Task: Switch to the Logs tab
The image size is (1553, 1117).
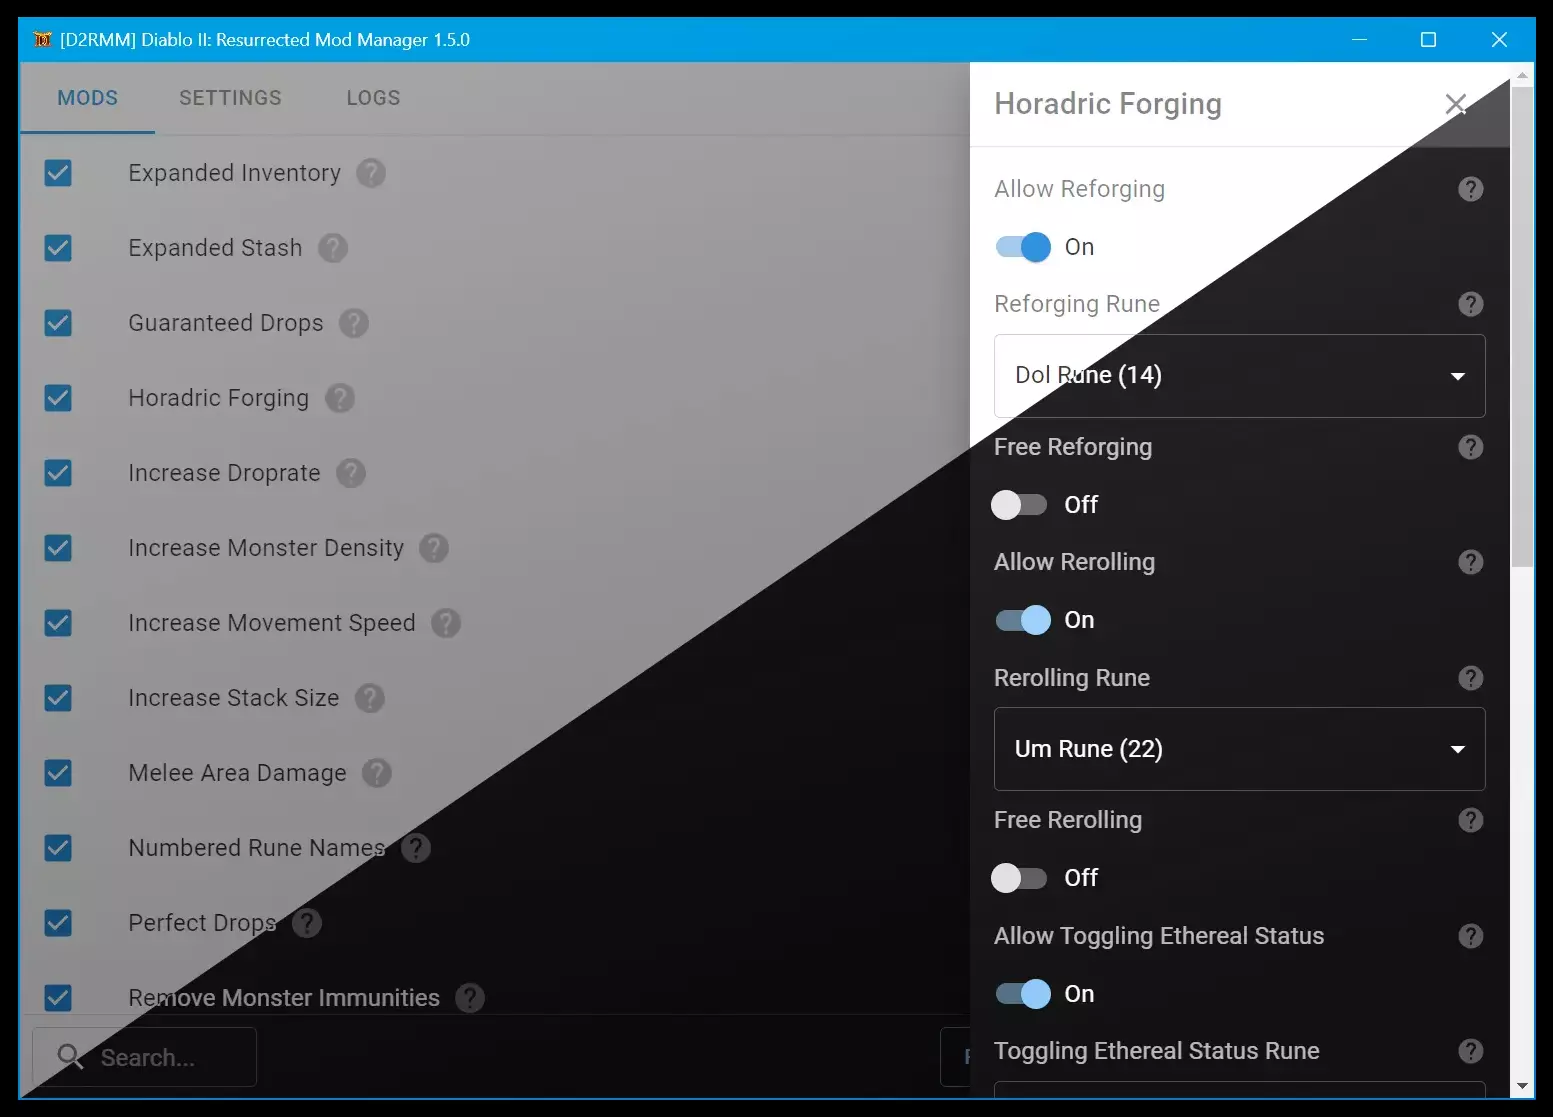Action: tap(374, 98)
